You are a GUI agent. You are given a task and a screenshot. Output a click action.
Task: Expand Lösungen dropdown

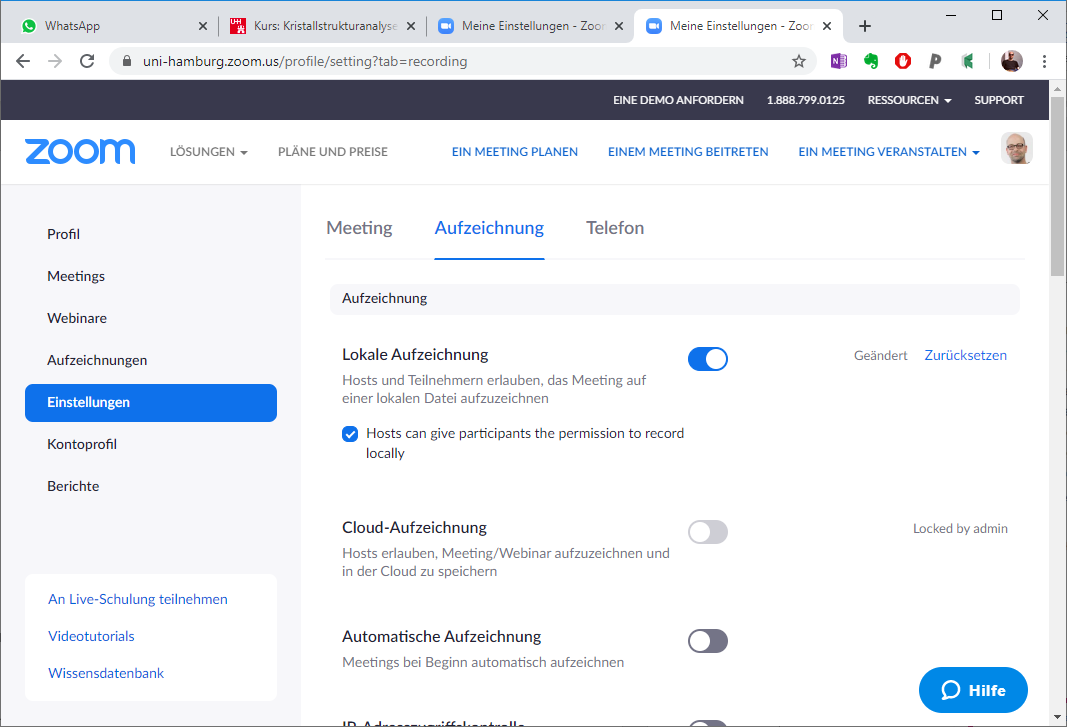click(x=208, y=152)
